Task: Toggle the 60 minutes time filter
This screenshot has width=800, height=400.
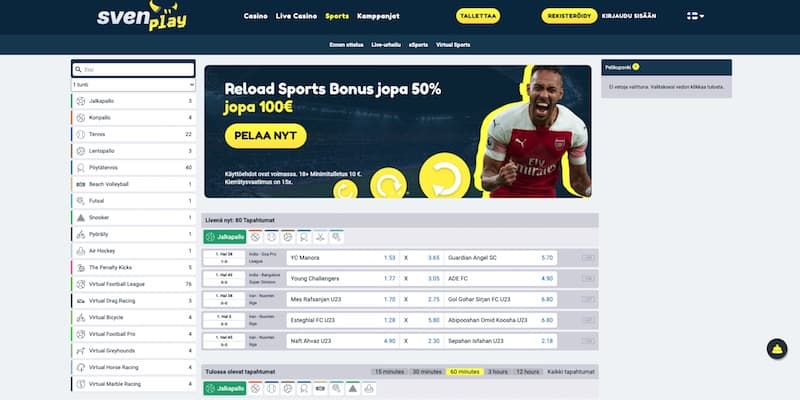Action: [465, 372]
